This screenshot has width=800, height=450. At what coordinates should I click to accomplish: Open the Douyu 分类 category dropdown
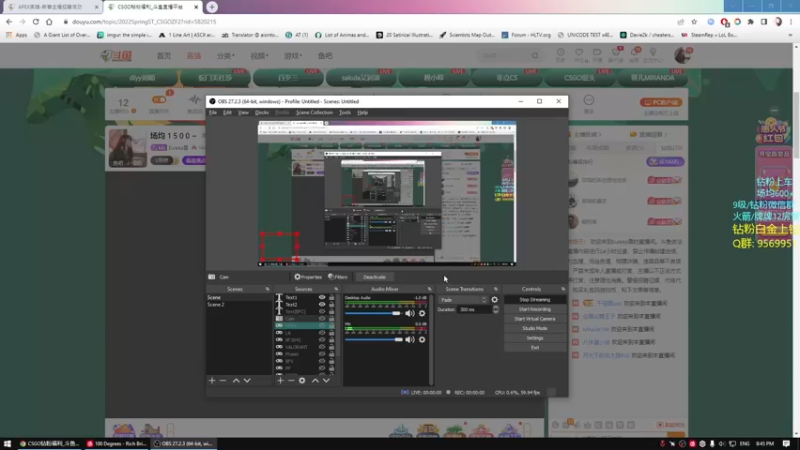pyautogui.click(x=226, y=56)
